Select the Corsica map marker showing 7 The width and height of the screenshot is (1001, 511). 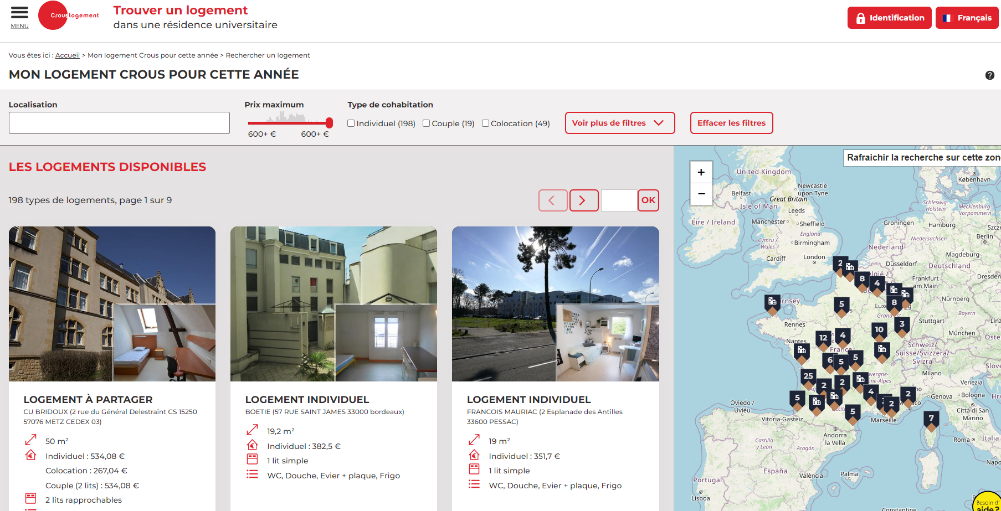tap(931, 421)
